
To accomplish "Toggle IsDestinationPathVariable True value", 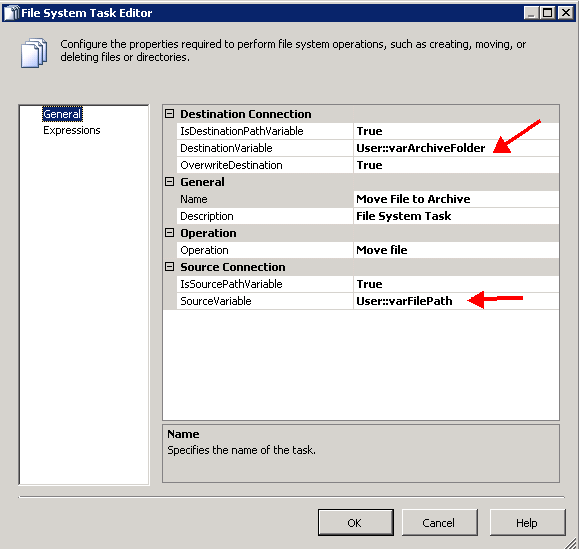I will [x=456, y=131].
